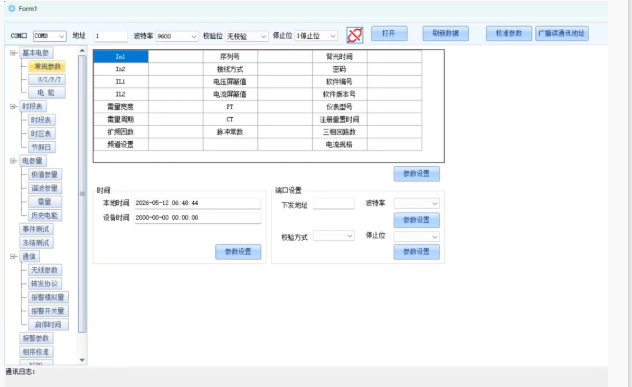Select the 电参量 tree item
The width and height of the screenshot is (632, 387).
coord(33,161)
